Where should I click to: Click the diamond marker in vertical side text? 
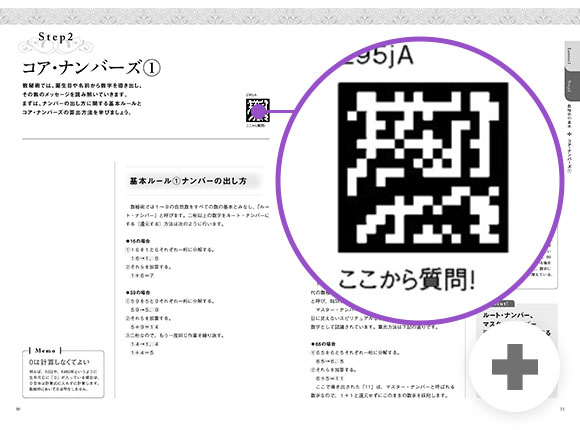click(x=569, y=134)
